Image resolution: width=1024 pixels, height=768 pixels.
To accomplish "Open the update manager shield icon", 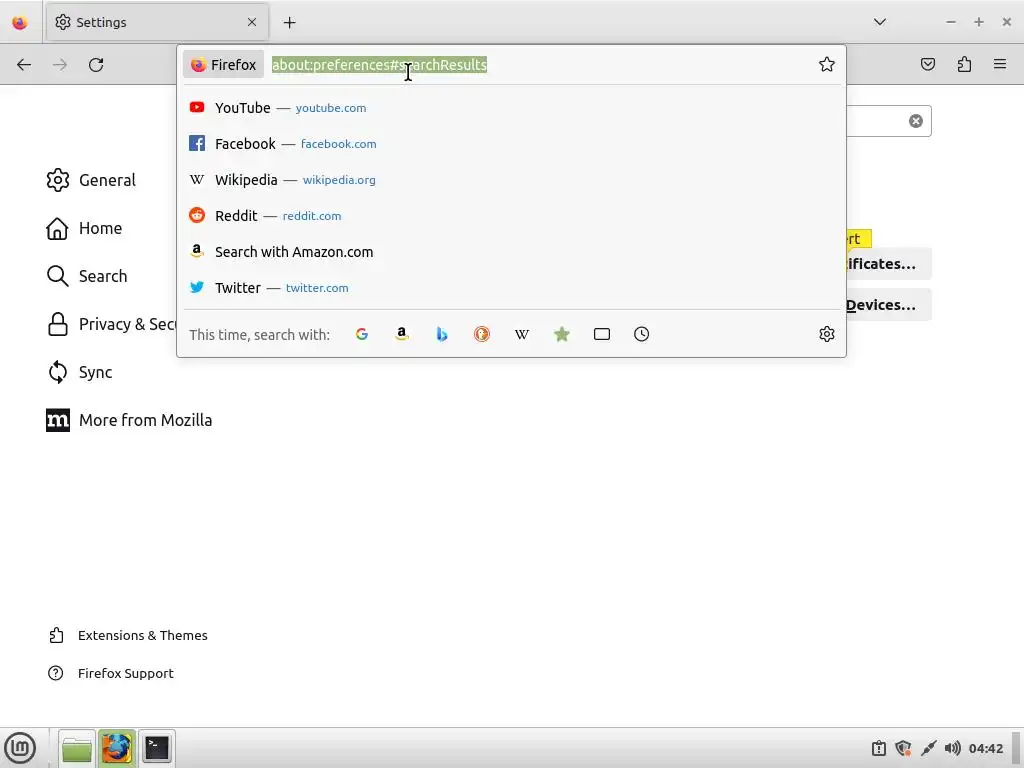I will tap(903, 748).
